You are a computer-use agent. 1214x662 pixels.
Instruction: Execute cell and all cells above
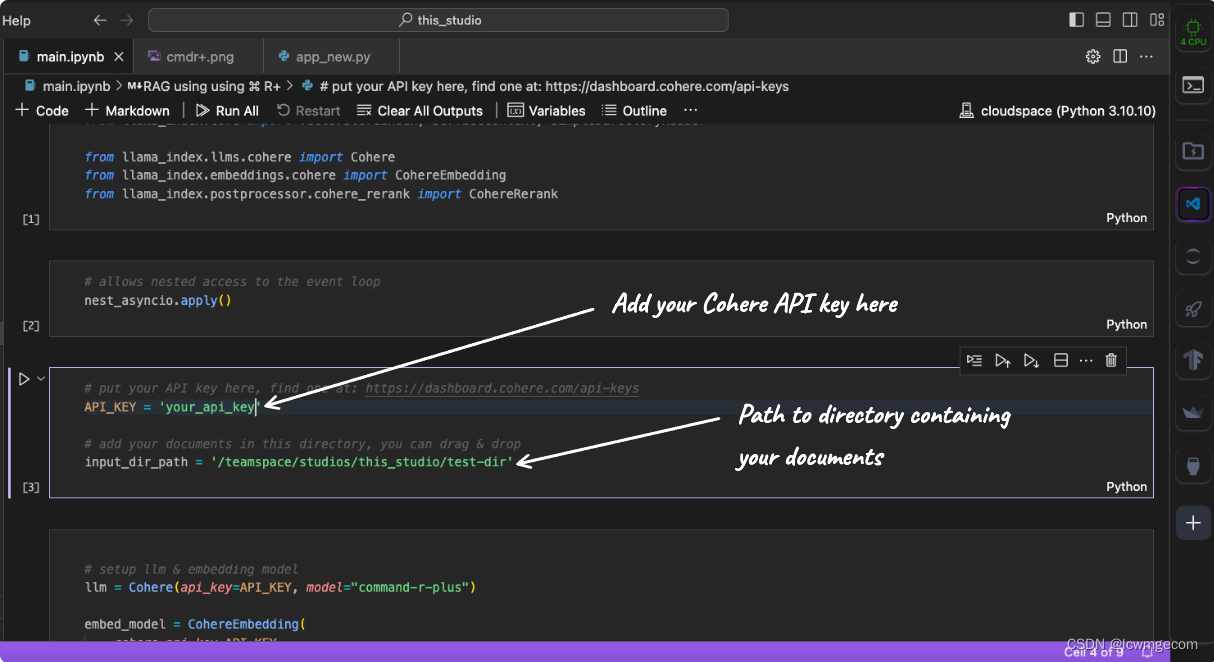[1003, 361]
